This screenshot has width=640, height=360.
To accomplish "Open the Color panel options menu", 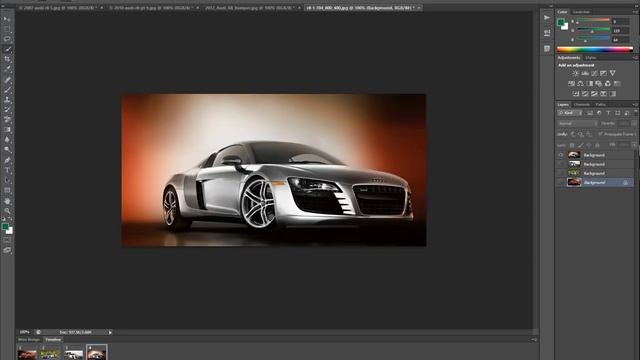I will (x=635, y=12).
